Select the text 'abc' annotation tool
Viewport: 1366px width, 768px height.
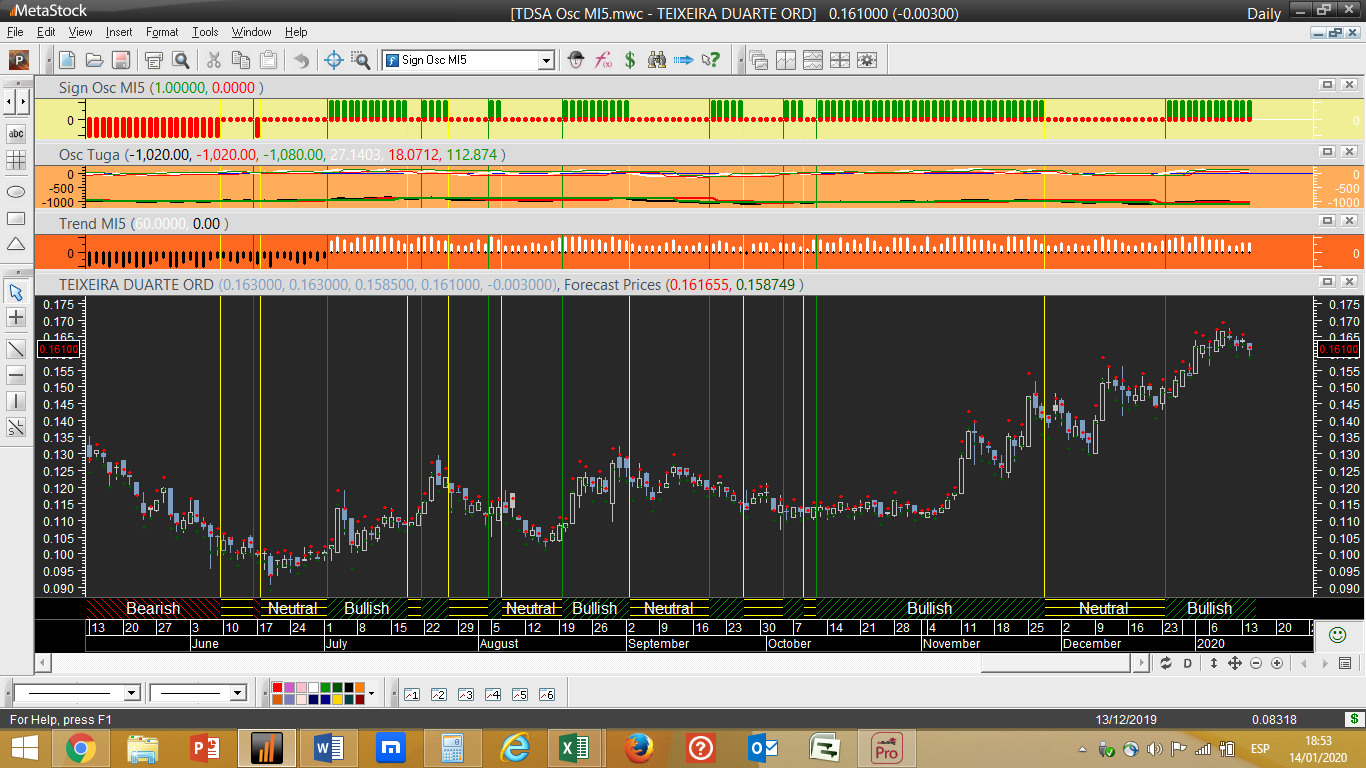[16, 133]
